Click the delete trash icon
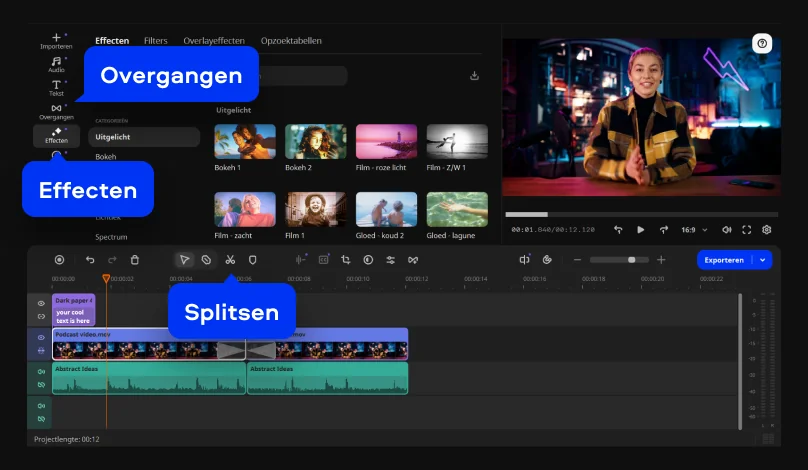 tap(135, 260)
